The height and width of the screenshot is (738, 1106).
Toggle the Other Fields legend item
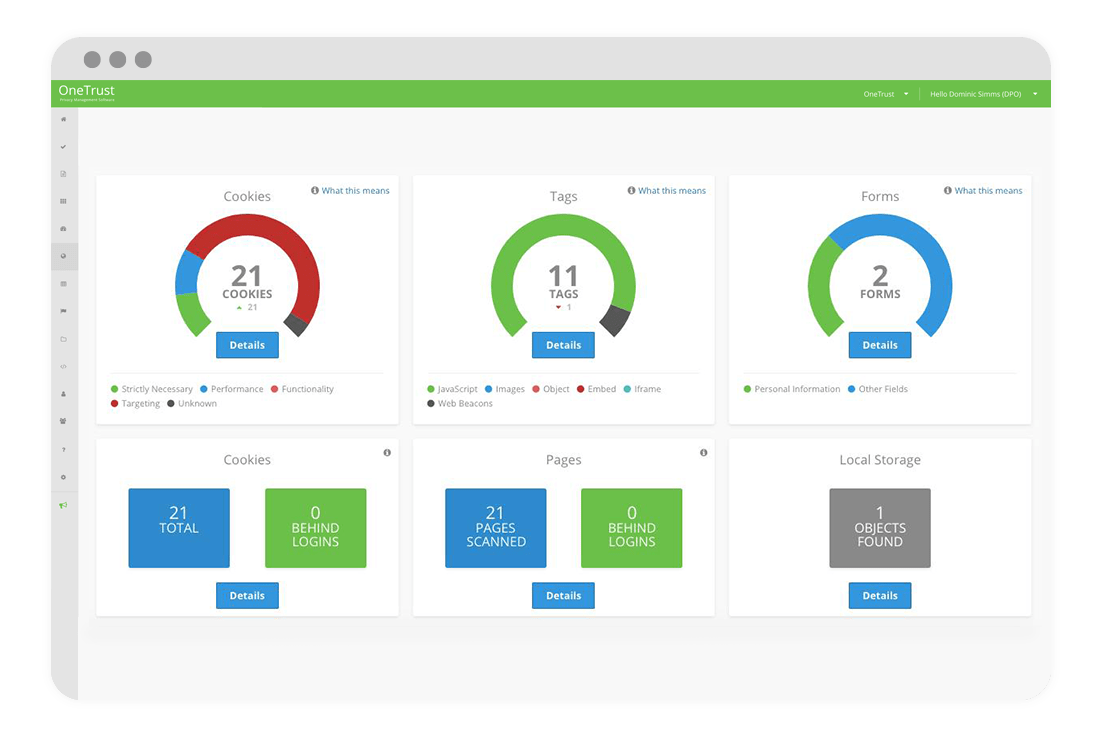click(877, 389)
